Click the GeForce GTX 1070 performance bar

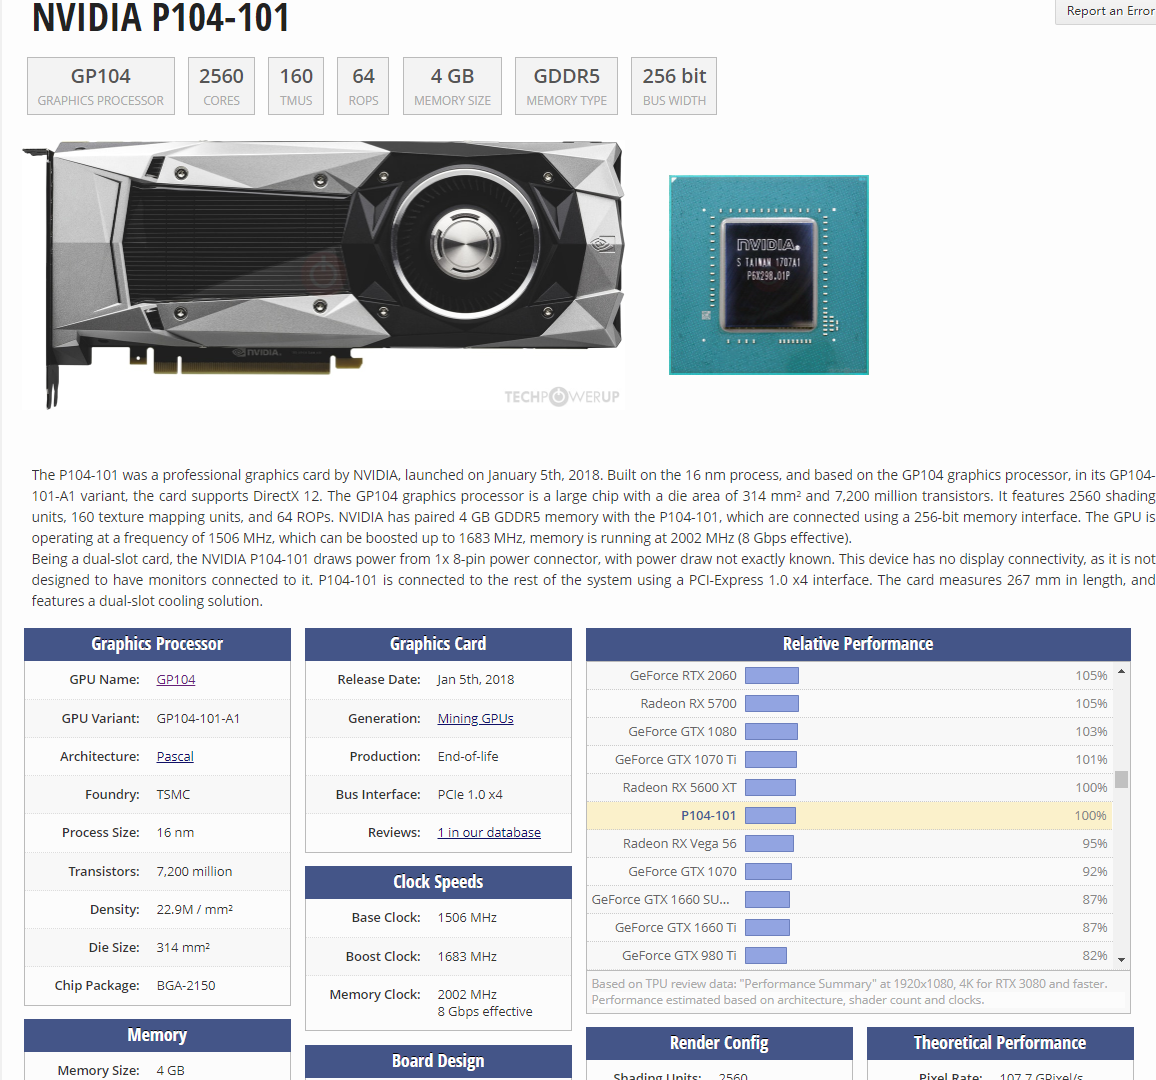click(768, 871)
